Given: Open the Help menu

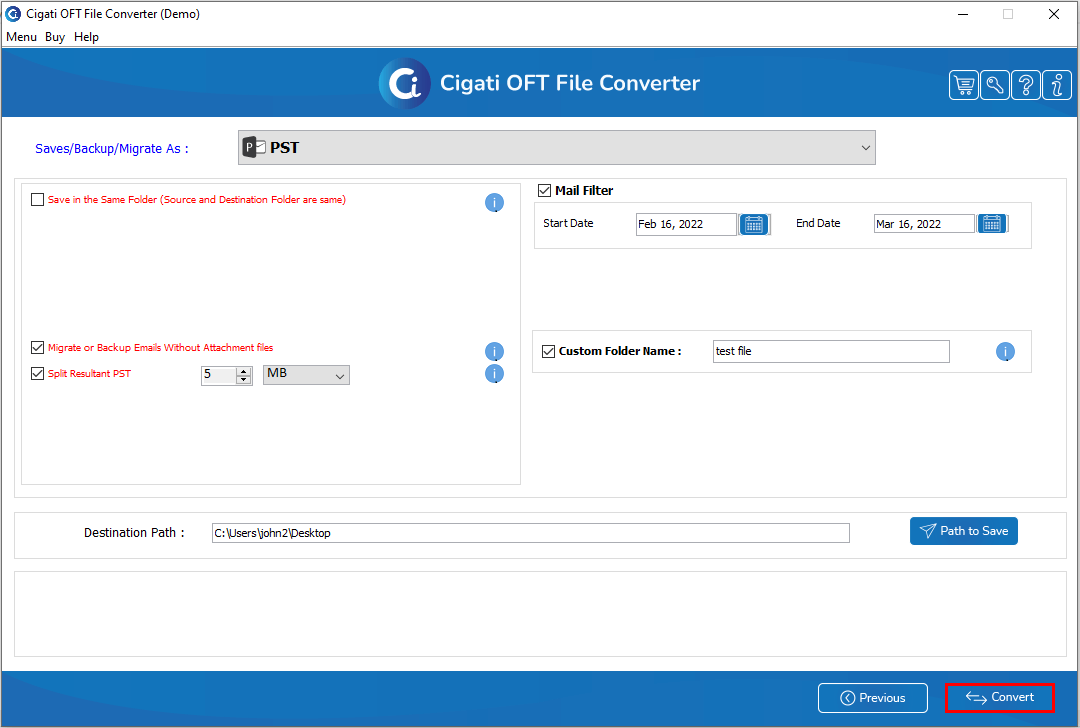Looking at the screenshot, I should tap(86, 37).
